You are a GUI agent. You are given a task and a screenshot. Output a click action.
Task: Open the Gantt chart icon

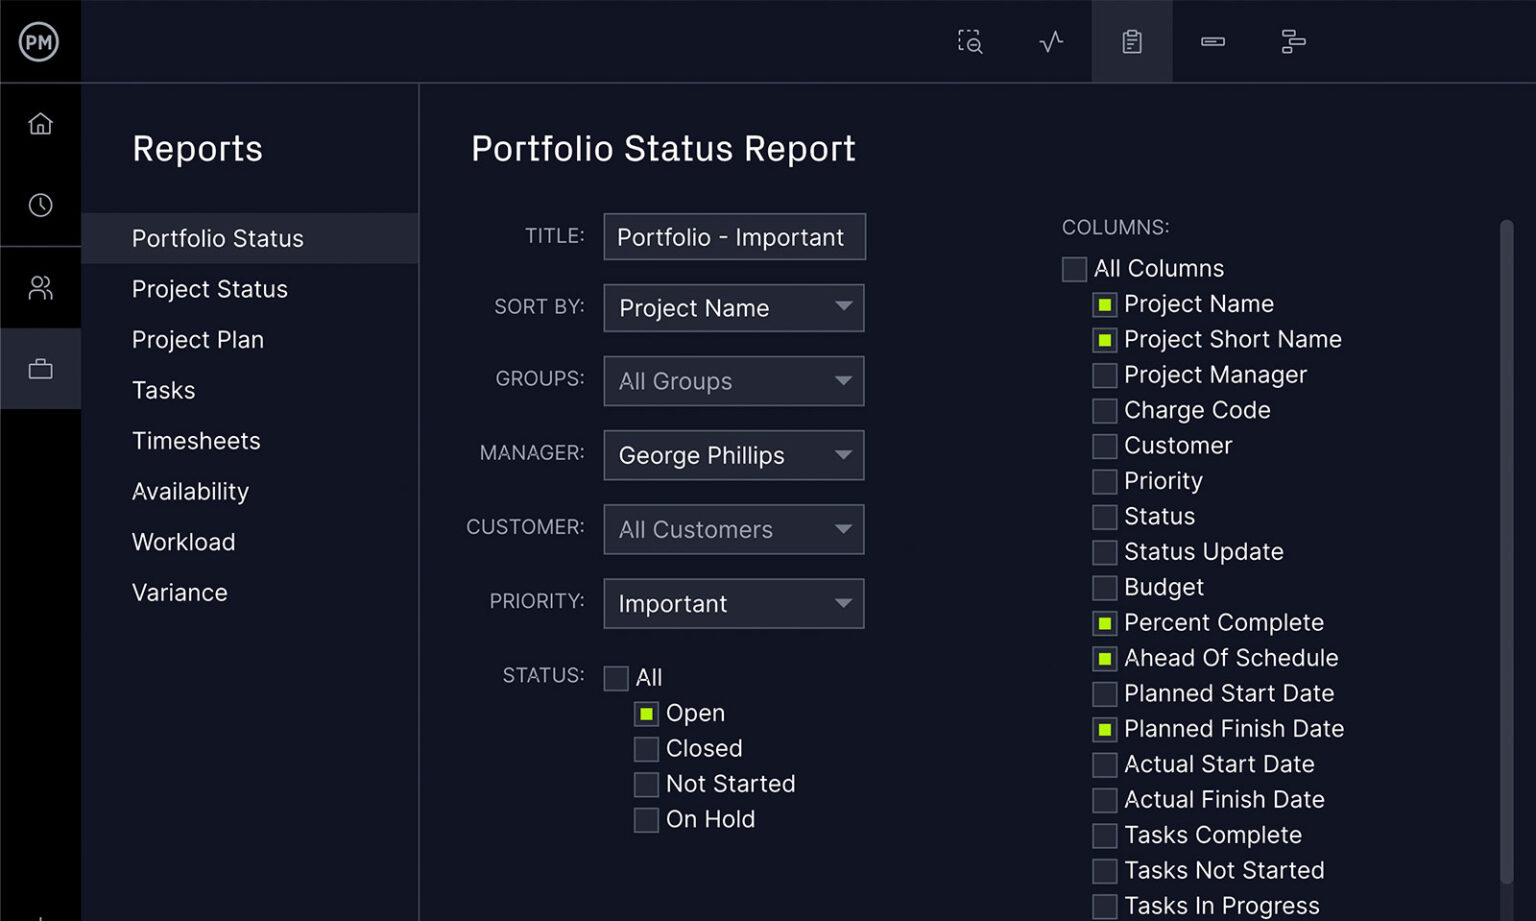click(x=1293, y=42)
